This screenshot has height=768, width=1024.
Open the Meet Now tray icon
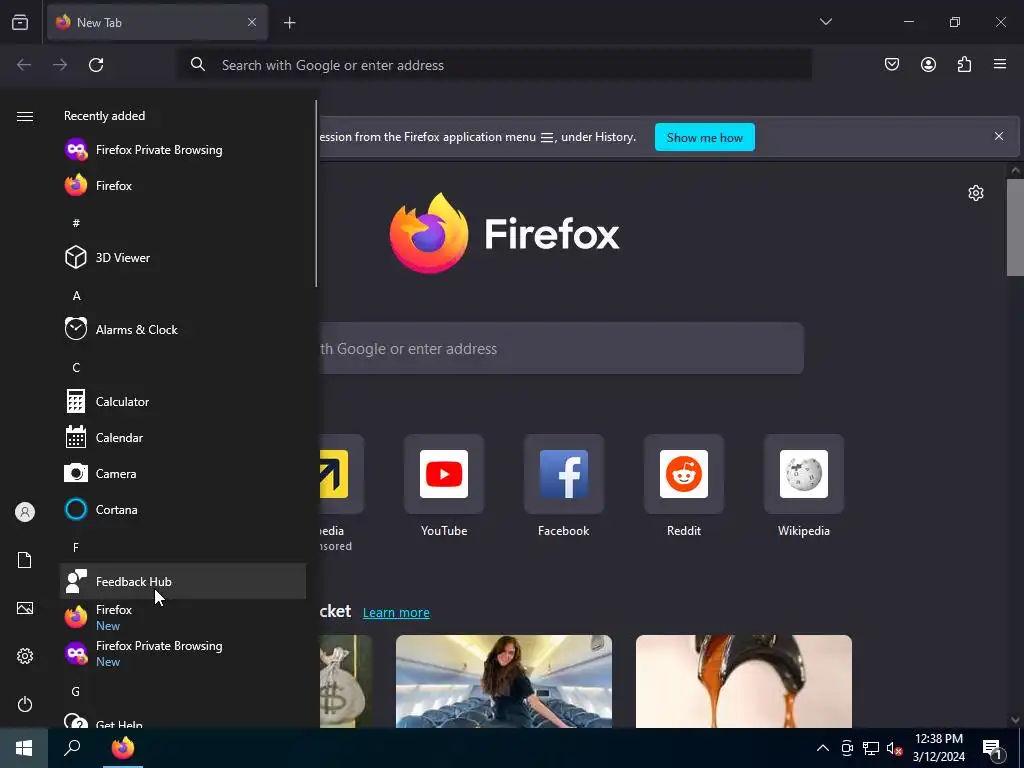click(x=847, y=748)
